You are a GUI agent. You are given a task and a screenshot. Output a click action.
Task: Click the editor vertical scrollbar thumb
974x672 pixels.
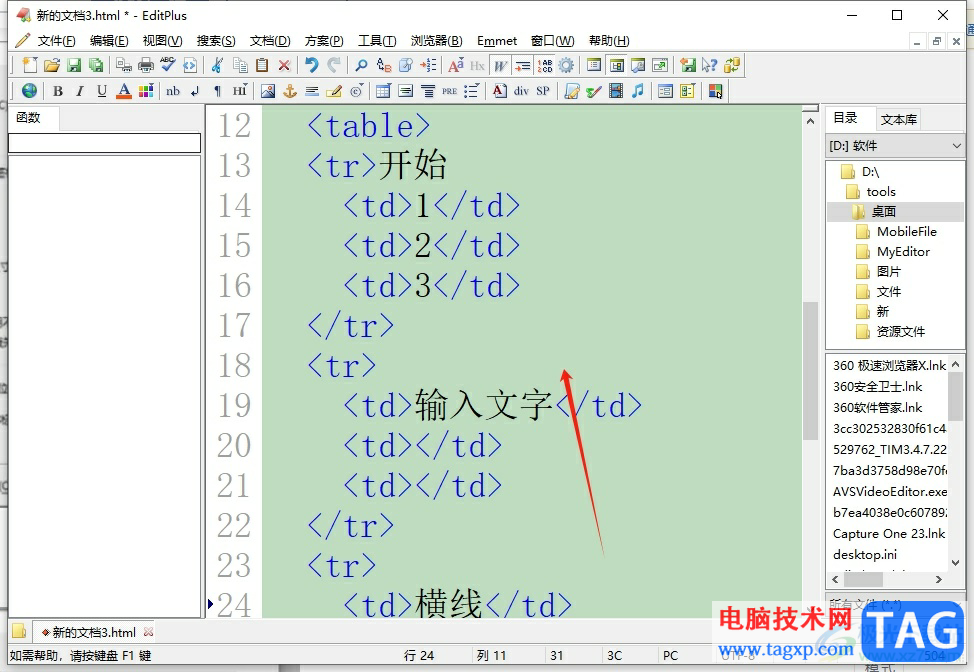tap(810, 371)
